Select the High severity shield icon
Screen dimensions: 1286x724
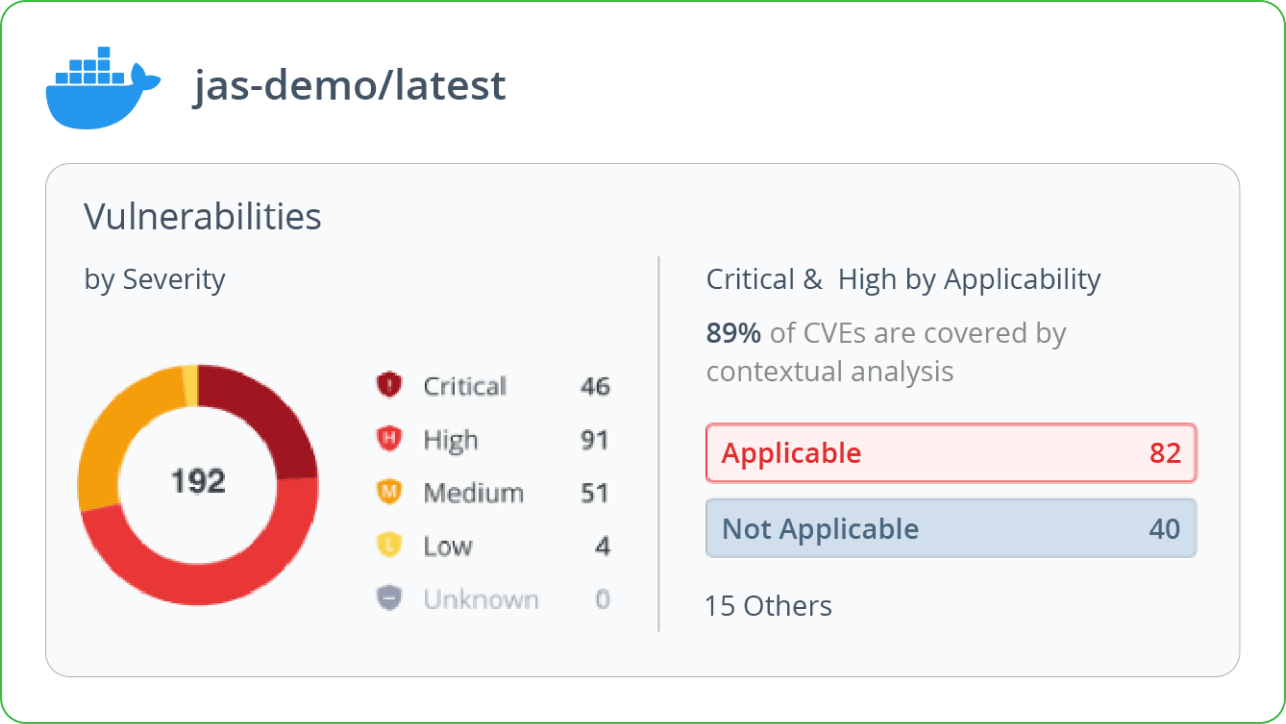[388, 439]
